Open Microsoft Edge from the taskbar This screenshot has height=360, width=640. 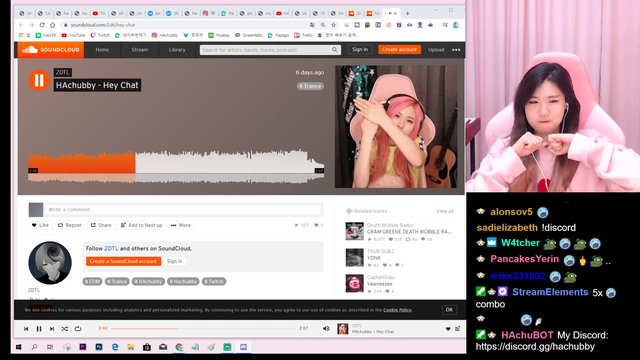(x=115, y=347)
